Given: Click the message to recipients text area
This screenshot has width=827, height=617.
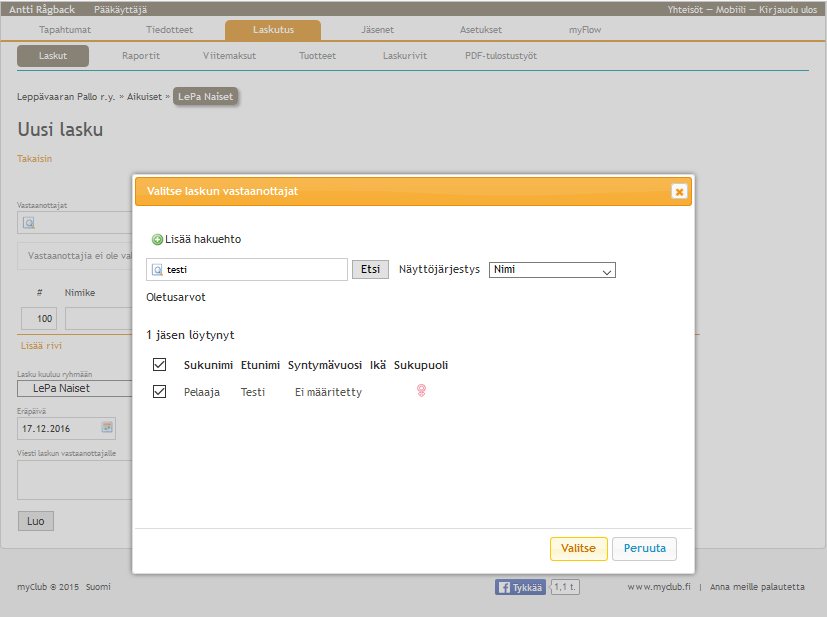Looking at the screenshot, I should click(74, 480).
